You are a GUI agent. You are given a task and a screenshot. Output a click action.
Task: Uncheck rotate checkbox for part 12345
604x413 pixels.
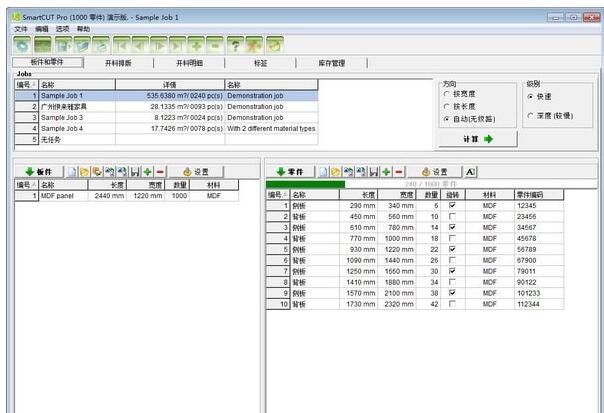click(453, 205)
